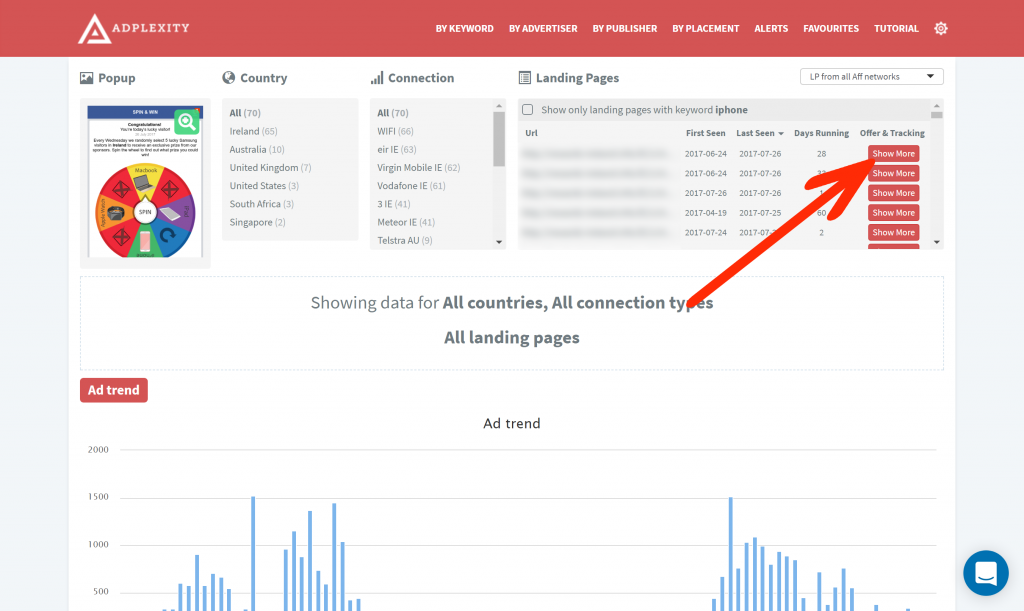Filter by Vodafone IE connection
The image size is (1024, 611).
[411, 186]
